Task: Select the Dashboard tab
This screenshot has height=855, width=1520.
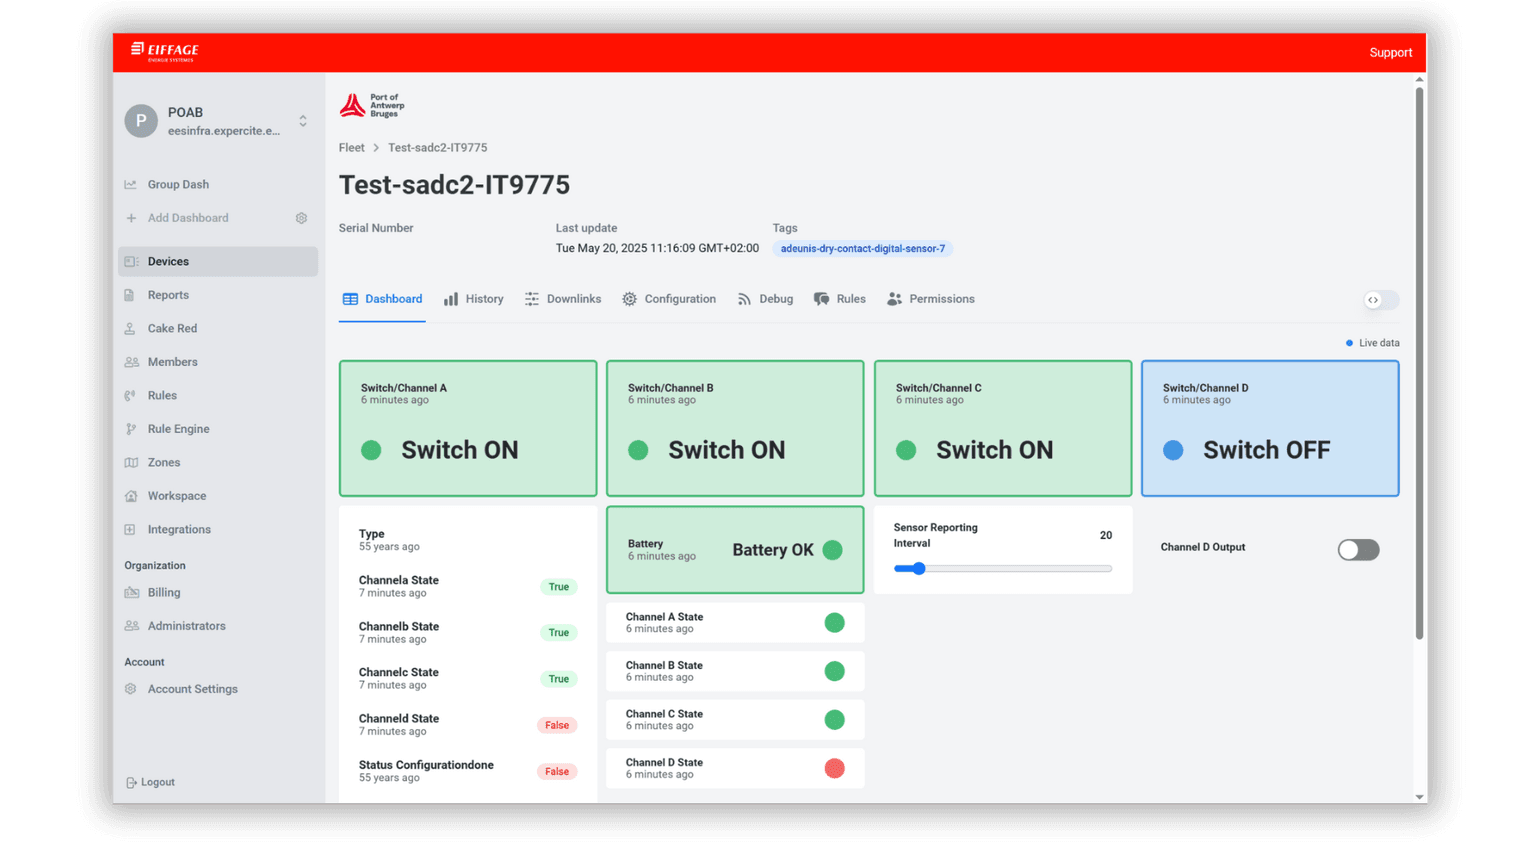Action: point(382,299)
